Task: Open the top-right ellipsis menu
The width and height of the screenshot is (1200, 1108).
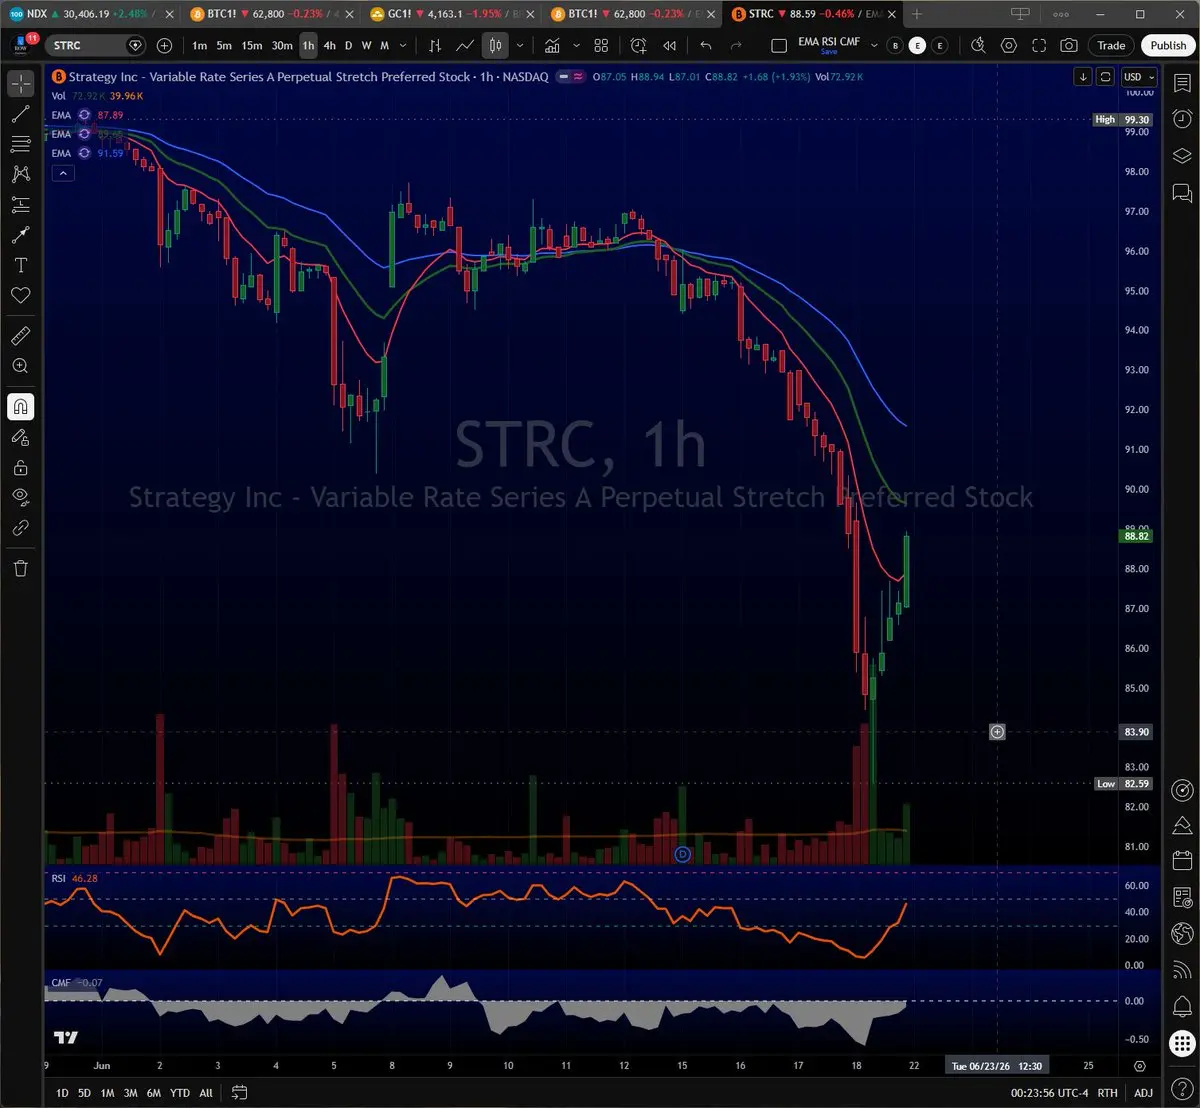Action: pos(1061,14)
